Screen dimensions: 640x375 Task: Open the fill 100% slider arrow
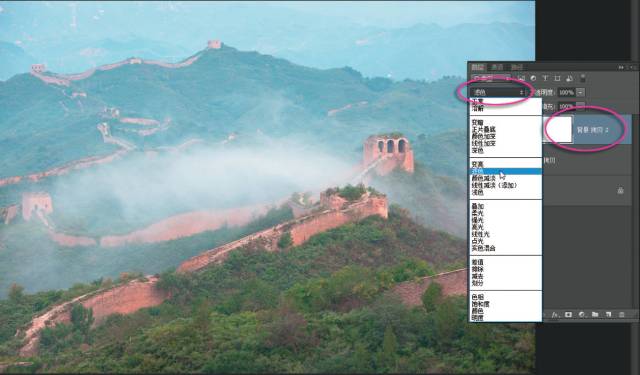580,106
